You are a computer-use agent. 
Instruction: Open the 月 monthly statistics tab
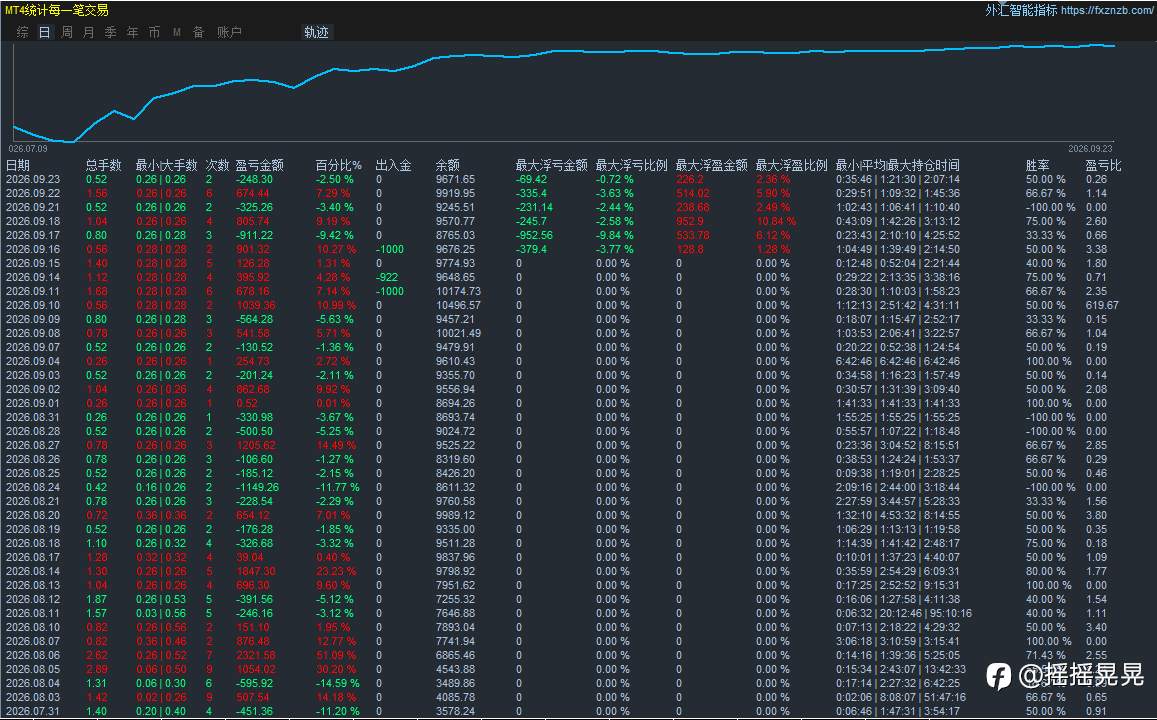point(89,32)
